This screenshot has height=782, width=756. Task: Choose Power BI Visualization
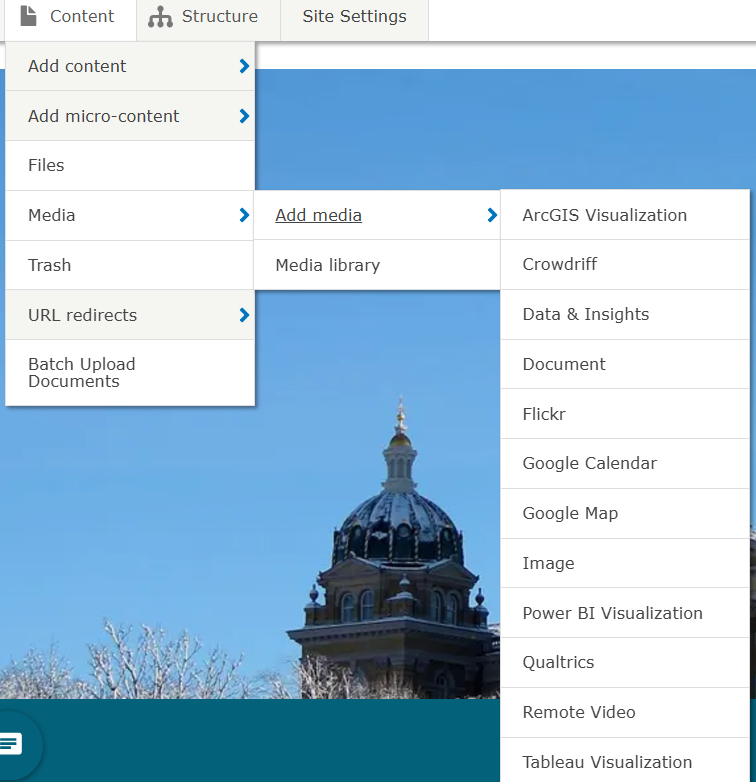tap(612, 613)
